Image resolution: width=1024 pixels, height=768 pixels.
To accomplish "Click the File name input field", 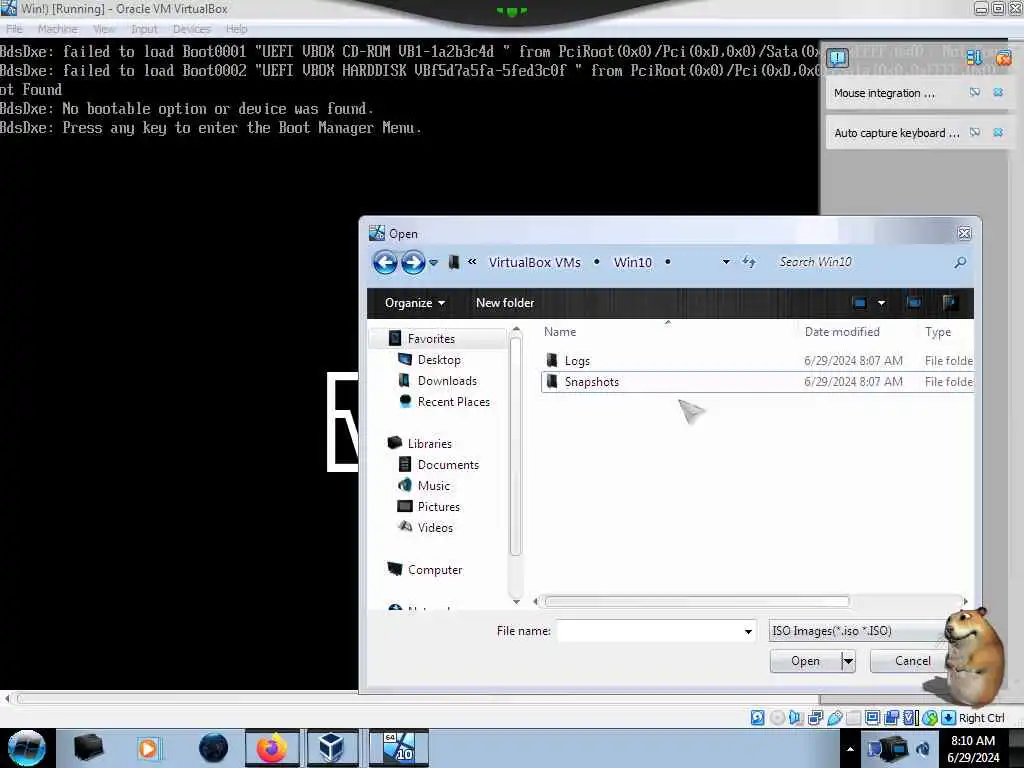I will tap(648, 631).
